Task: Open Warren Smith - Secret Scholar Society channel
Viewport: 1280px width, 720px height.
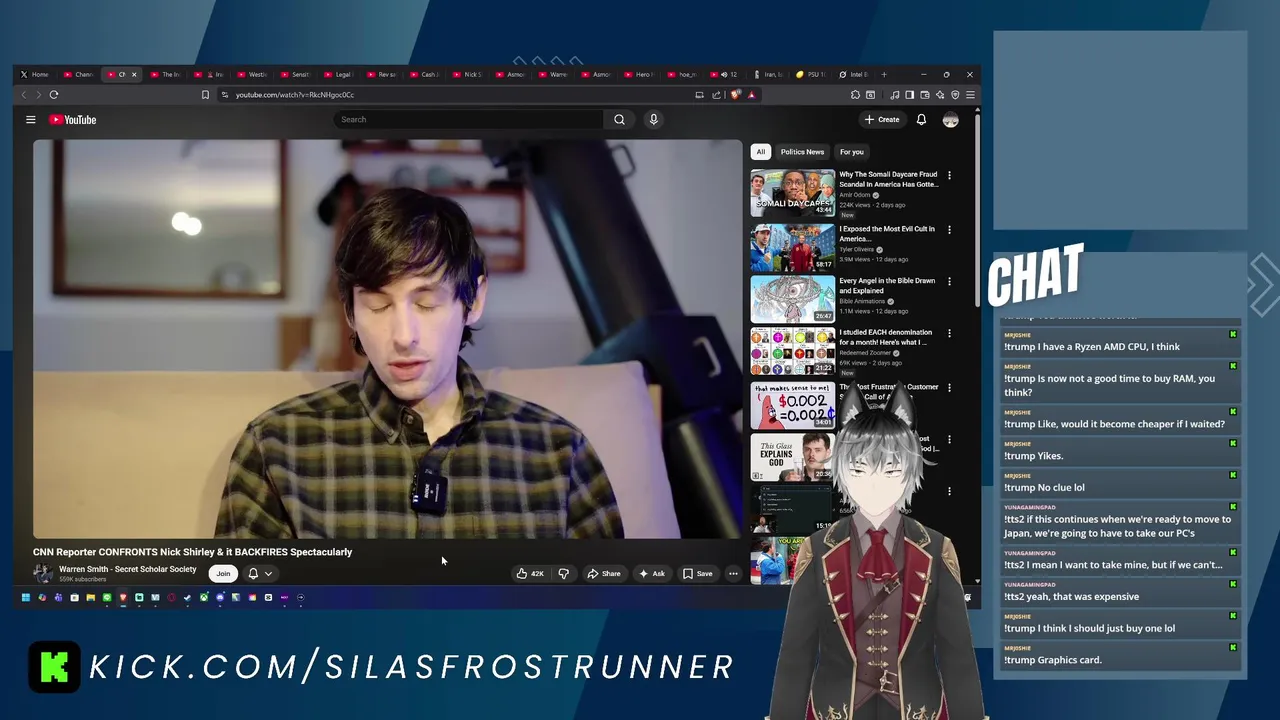Action: [x=127, y=569]
